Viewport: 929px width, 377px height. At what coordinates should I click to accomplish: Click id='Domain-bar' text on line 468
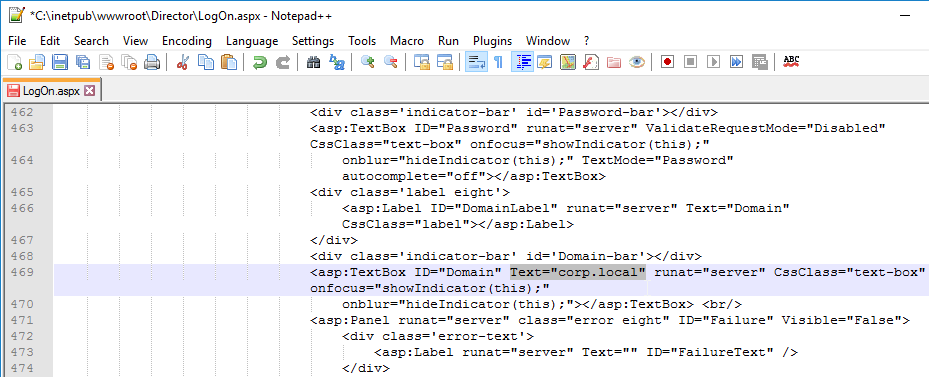[590, 257]
